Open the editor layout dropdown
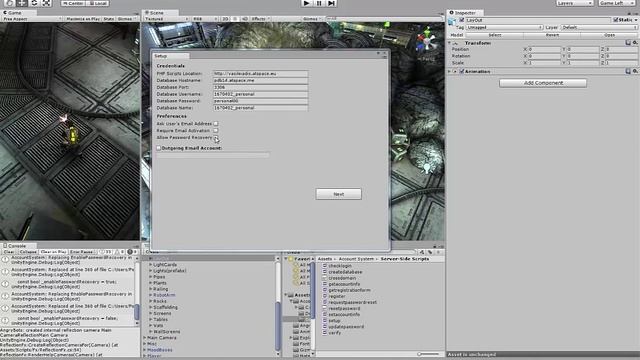This screenshot has height=360, width=640. (616, 3)
